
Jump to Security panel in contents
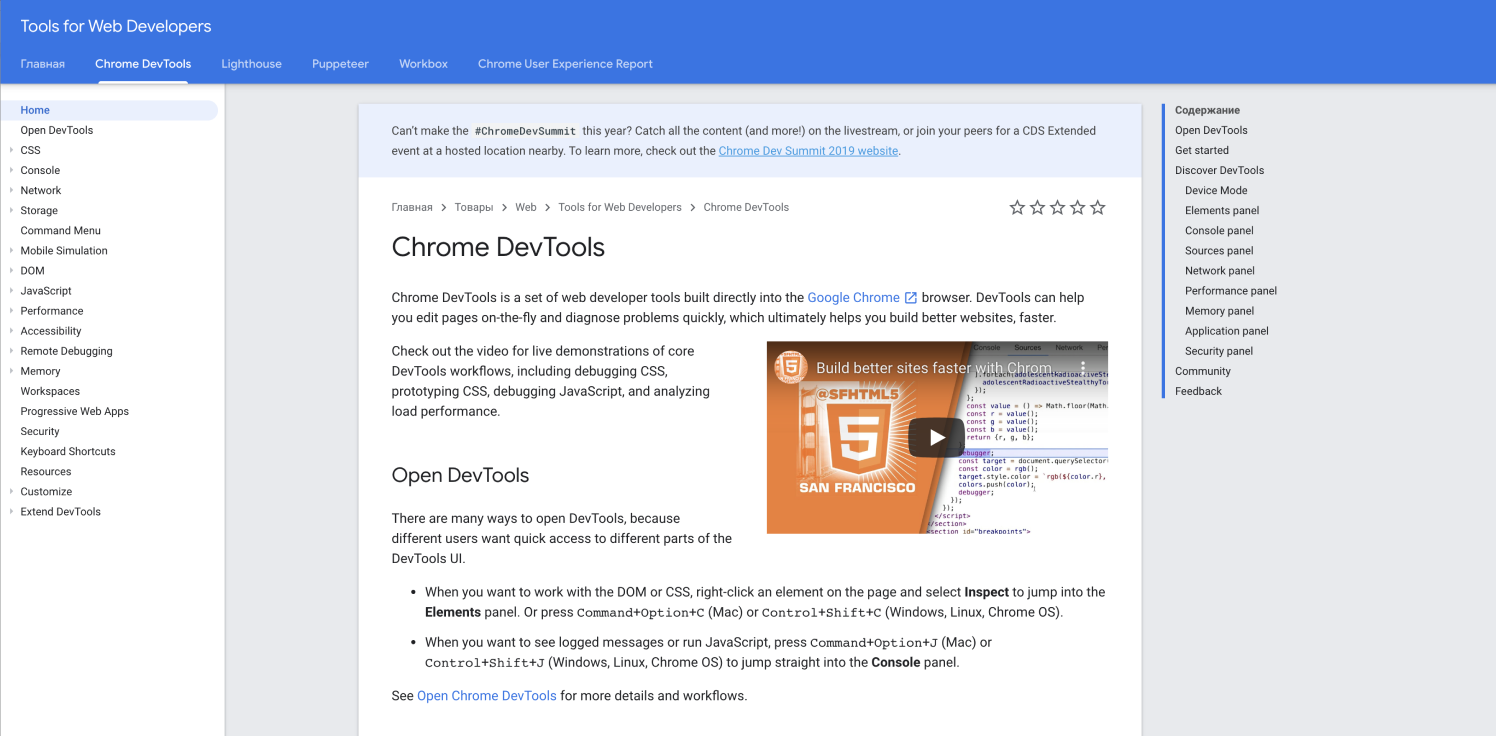(1219, 350)
